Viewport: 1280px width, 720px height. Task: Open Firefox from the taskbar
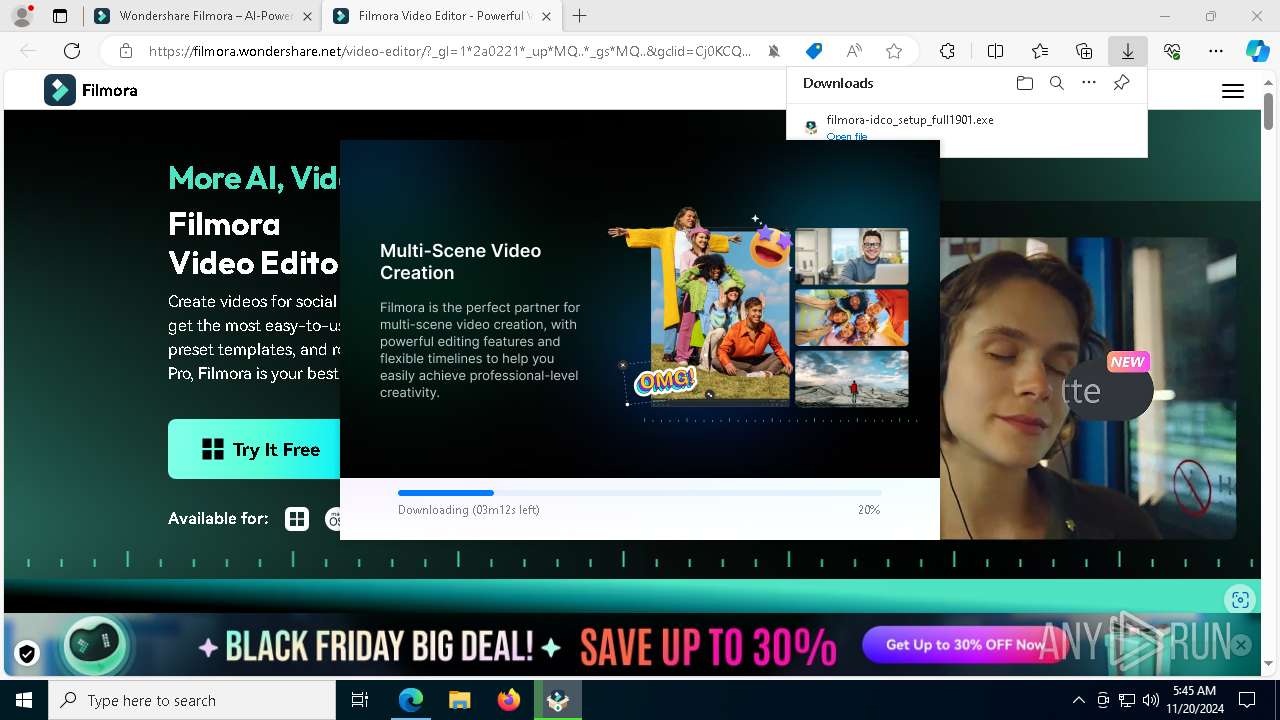pyautogui.click(x=508, y=700)
